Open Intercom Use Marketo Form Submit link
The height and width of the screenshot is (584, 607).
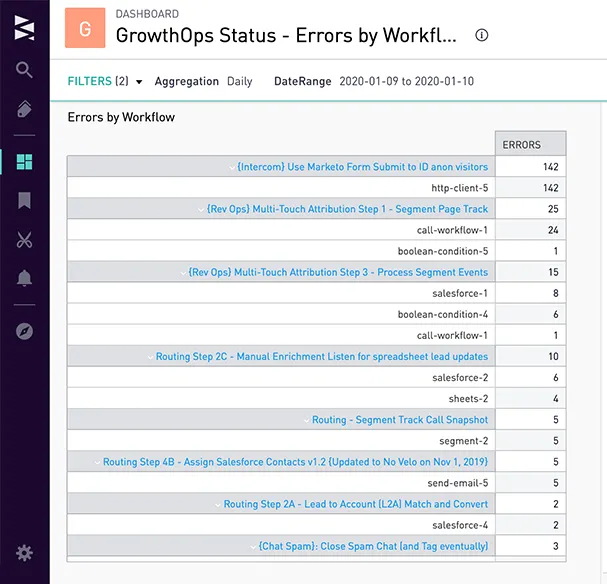(362, 167)
